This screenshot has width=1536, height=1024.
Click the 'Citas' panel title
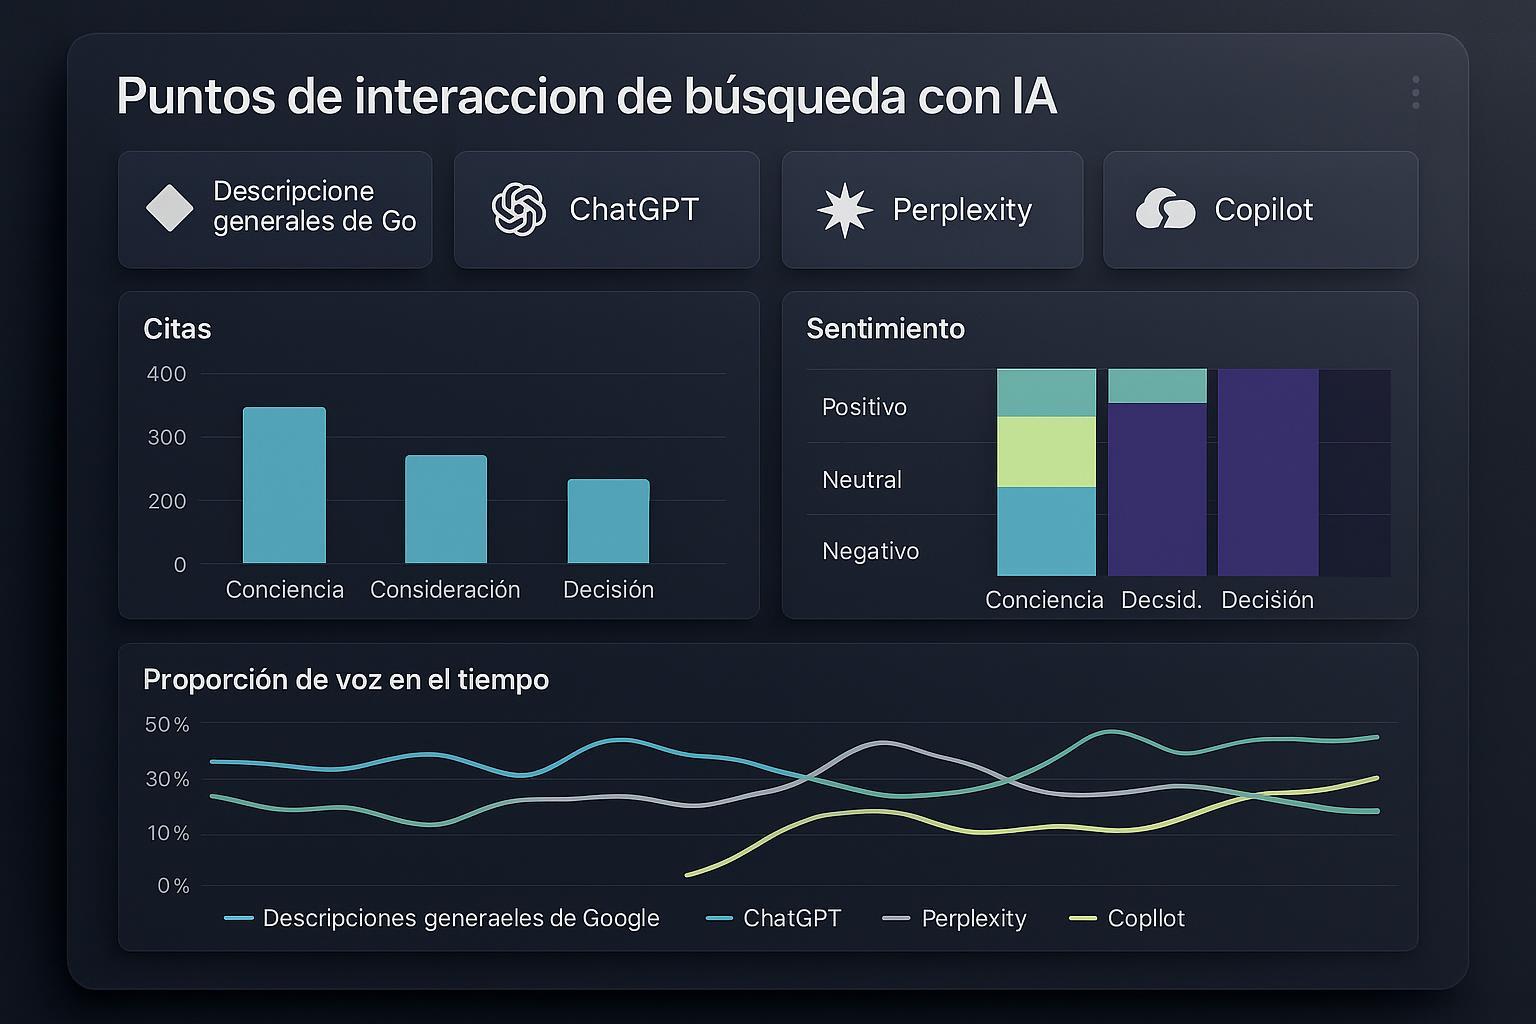click(x=177, y=329)
